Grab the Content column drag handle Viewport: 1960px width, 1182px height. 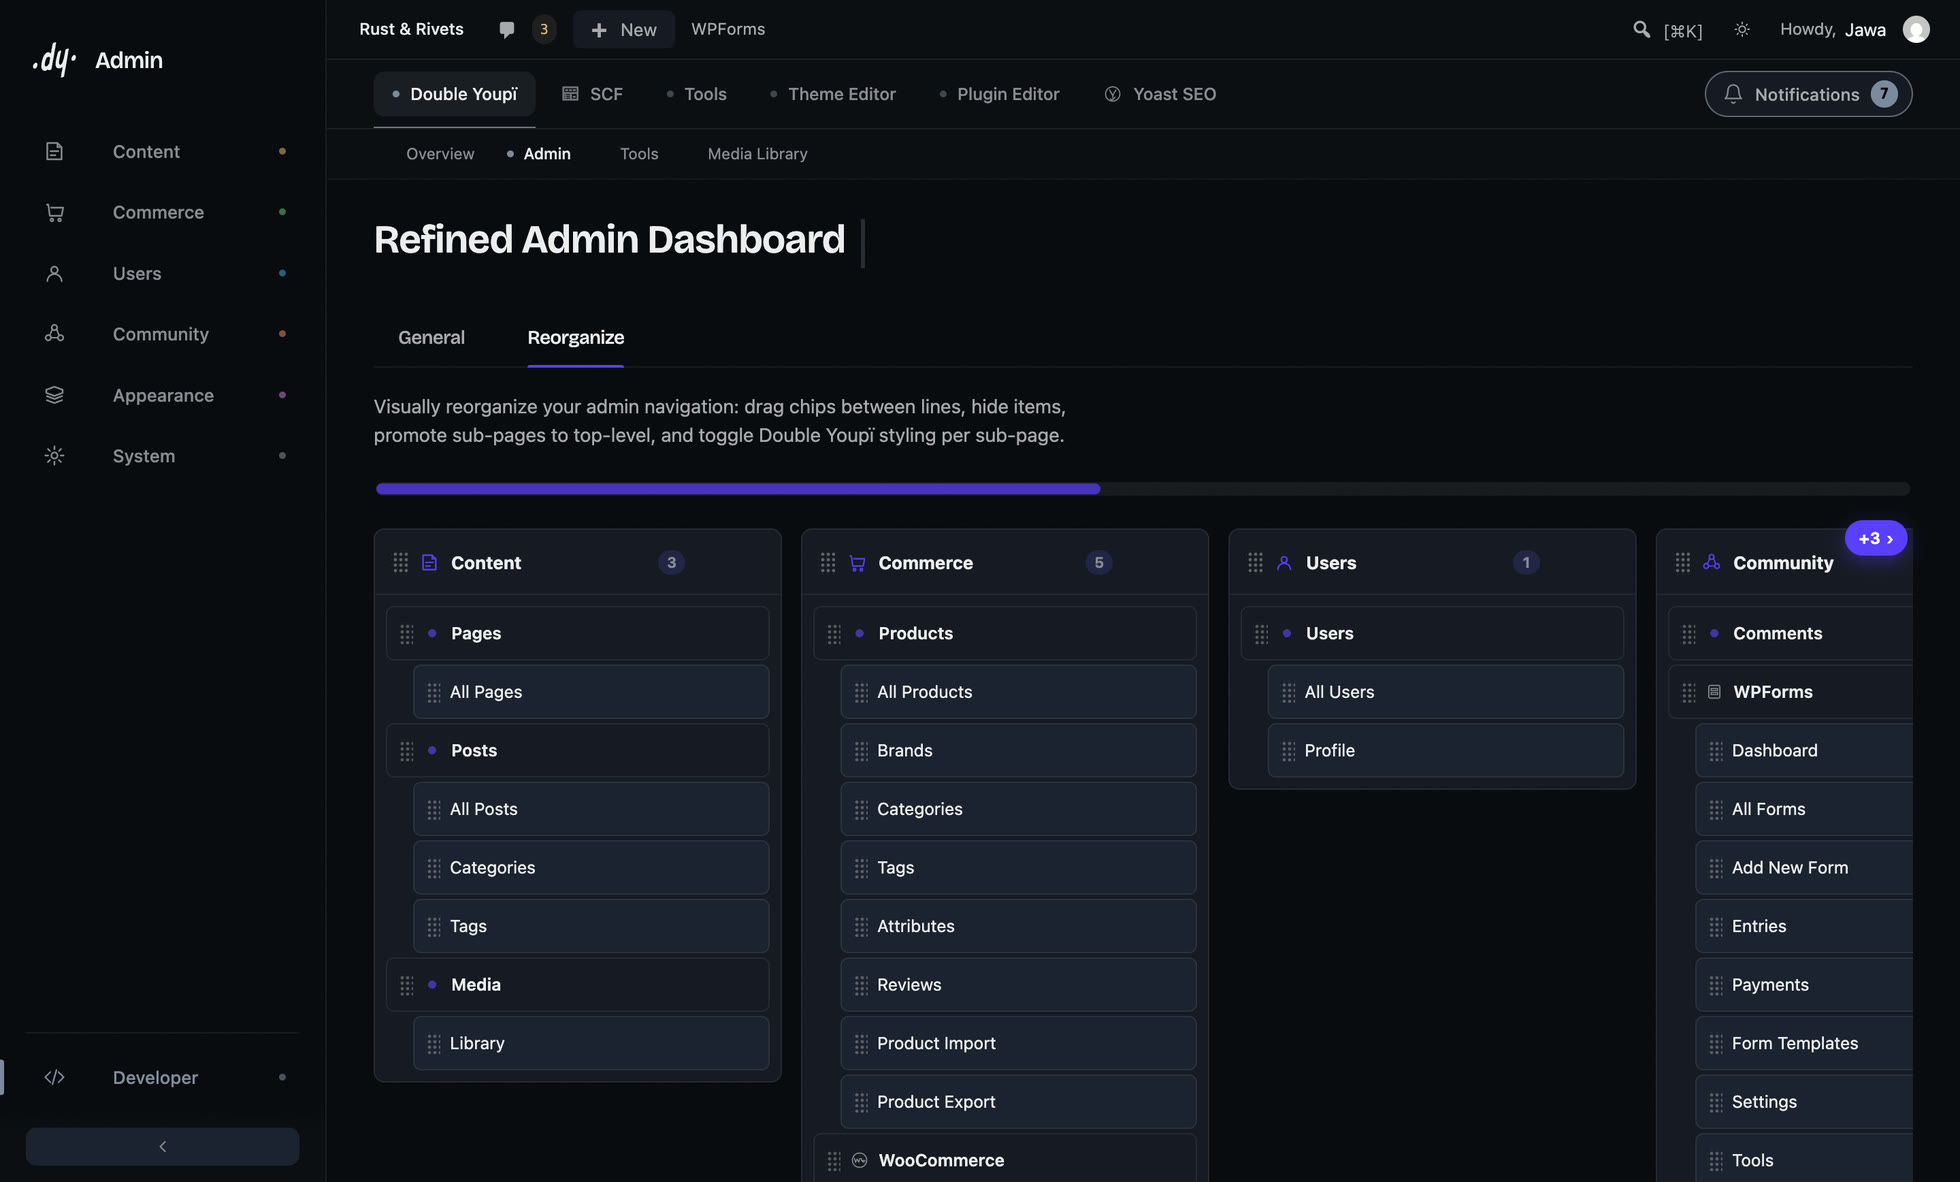point(400,563)
